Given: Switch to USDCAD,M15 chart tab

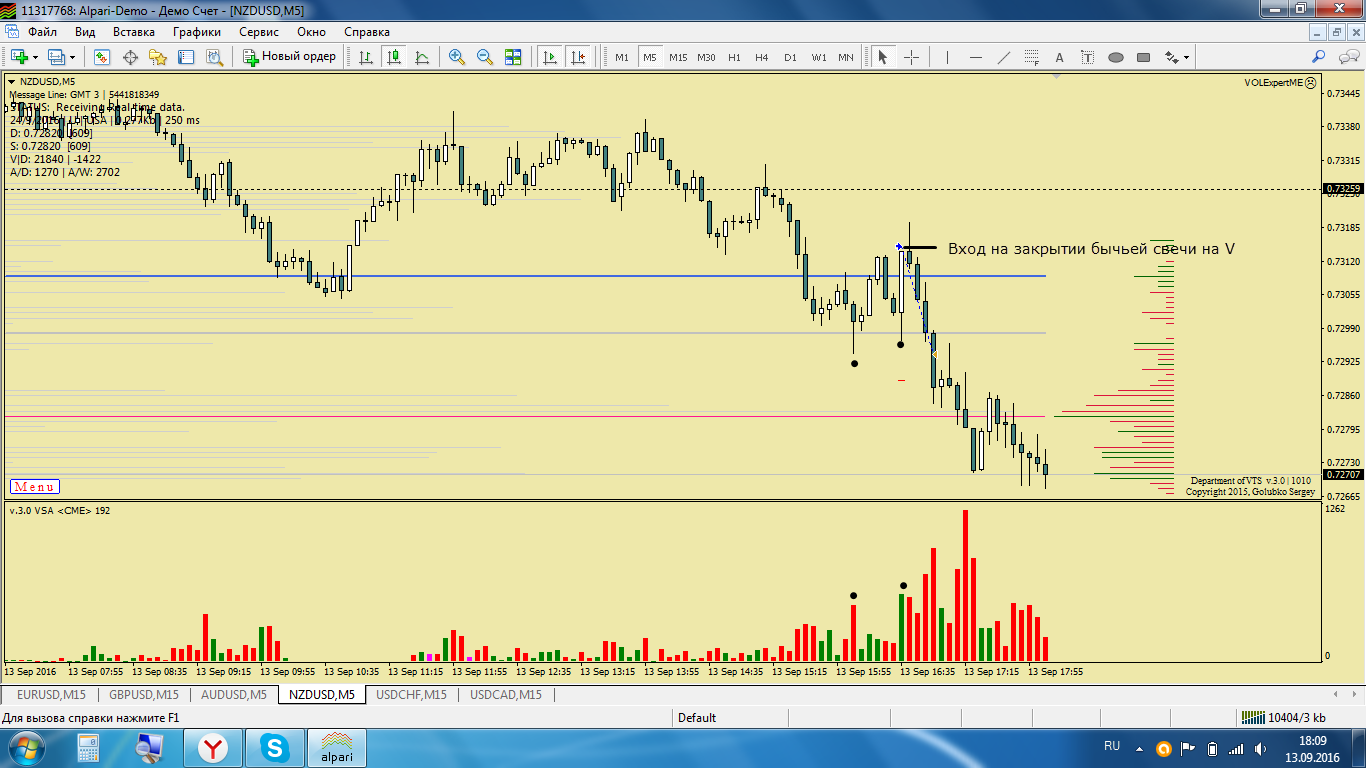Looking at the screenshot, I should tap(508, 694).
